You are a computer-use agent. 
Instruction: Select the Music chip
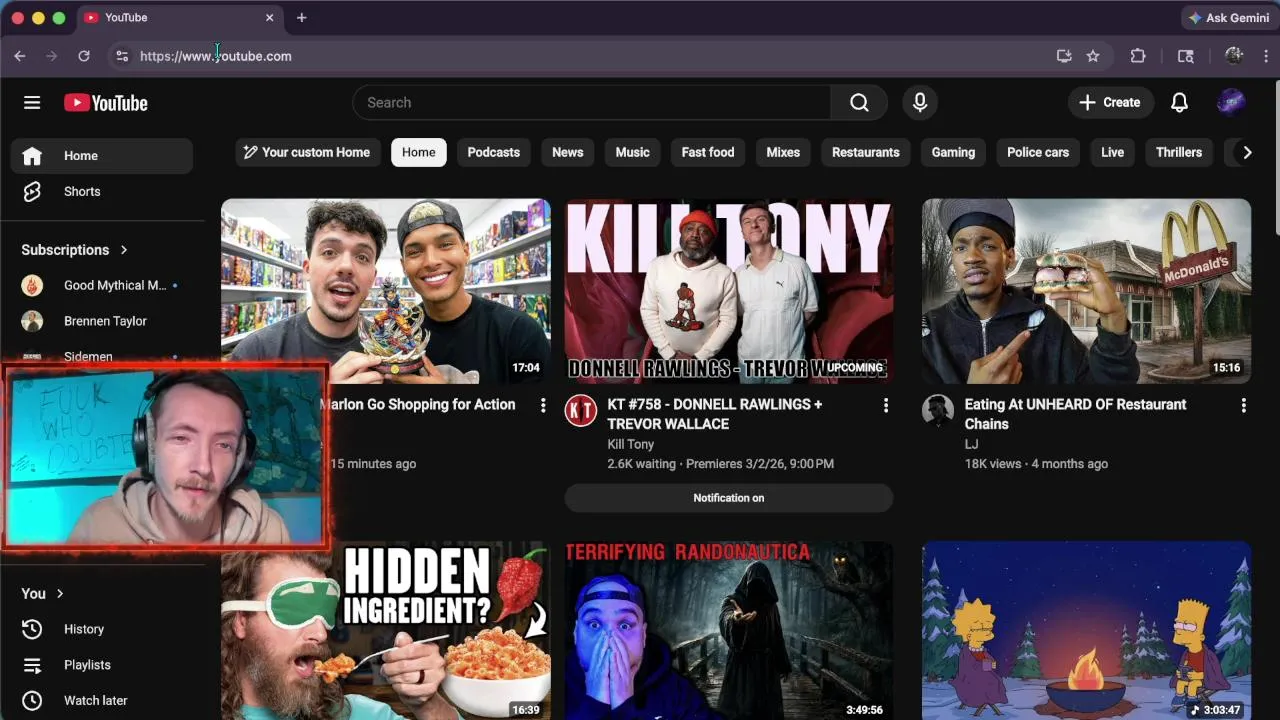[632, 152]
